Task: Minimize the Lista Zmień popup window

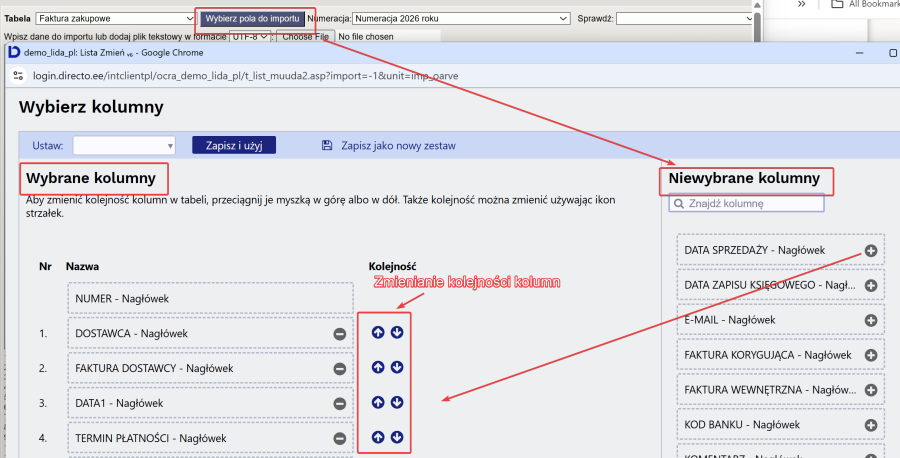Action: pyautogui.click(x=859, y=53)
